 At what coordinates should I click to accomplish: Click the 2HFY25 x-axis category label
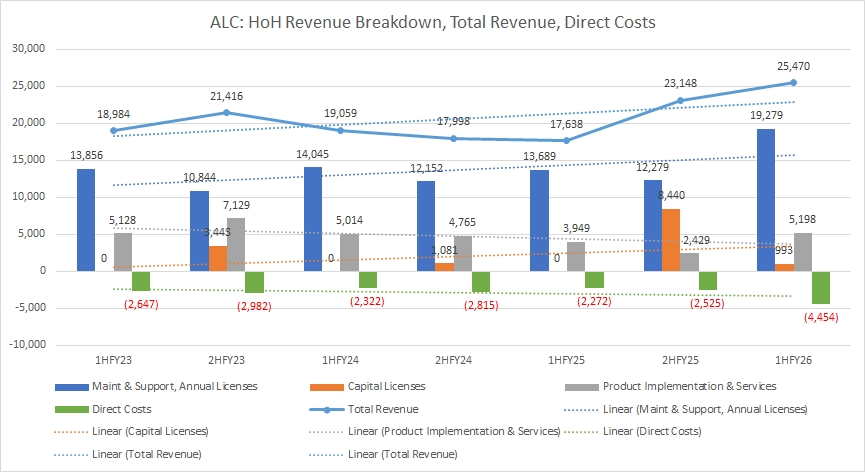click(679, 359)
